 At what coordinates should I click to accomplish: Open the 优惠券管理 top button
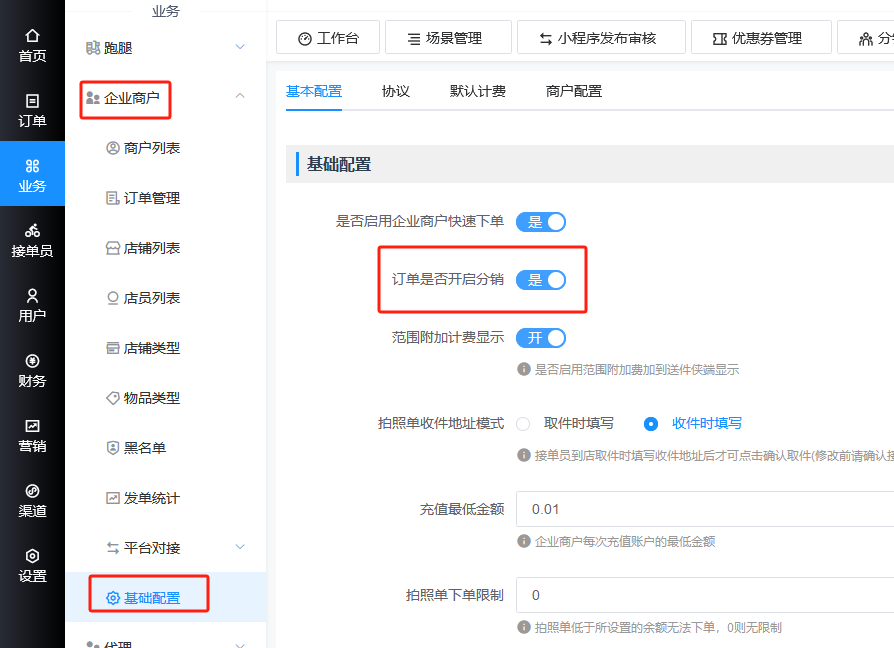761,38
